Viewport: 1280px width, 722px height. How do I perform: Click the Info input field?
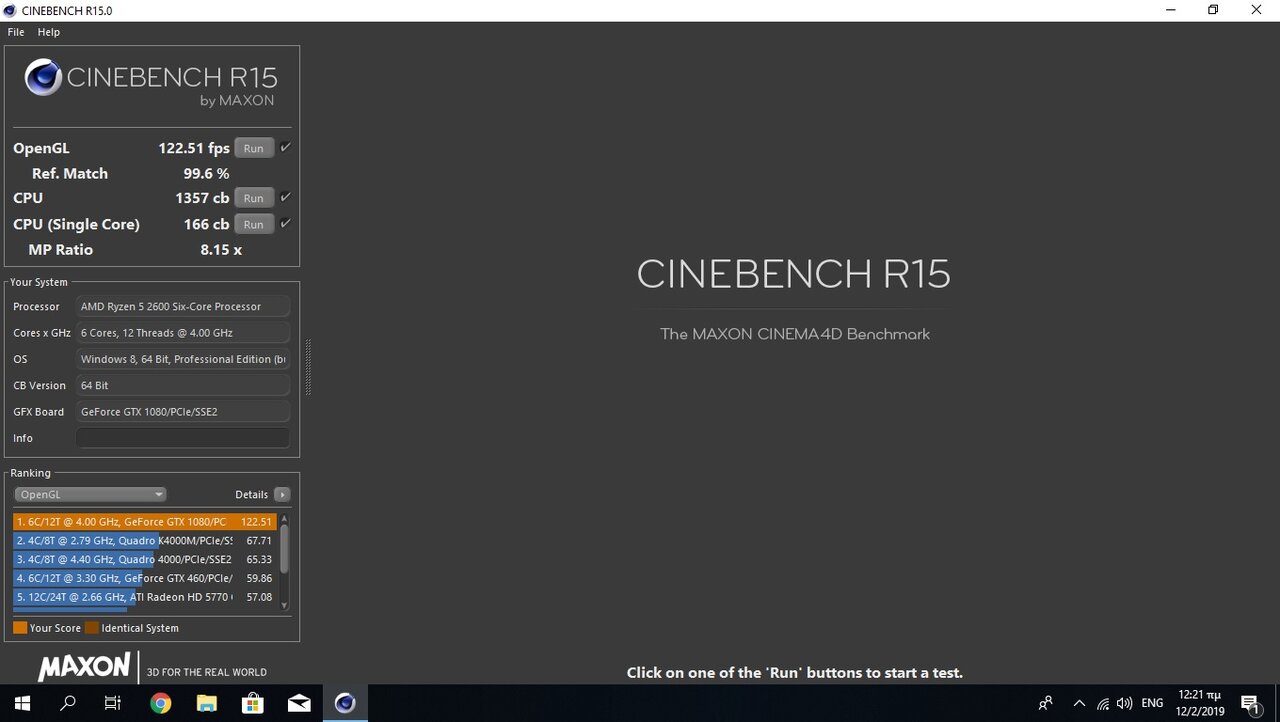[x=183, y=438]
